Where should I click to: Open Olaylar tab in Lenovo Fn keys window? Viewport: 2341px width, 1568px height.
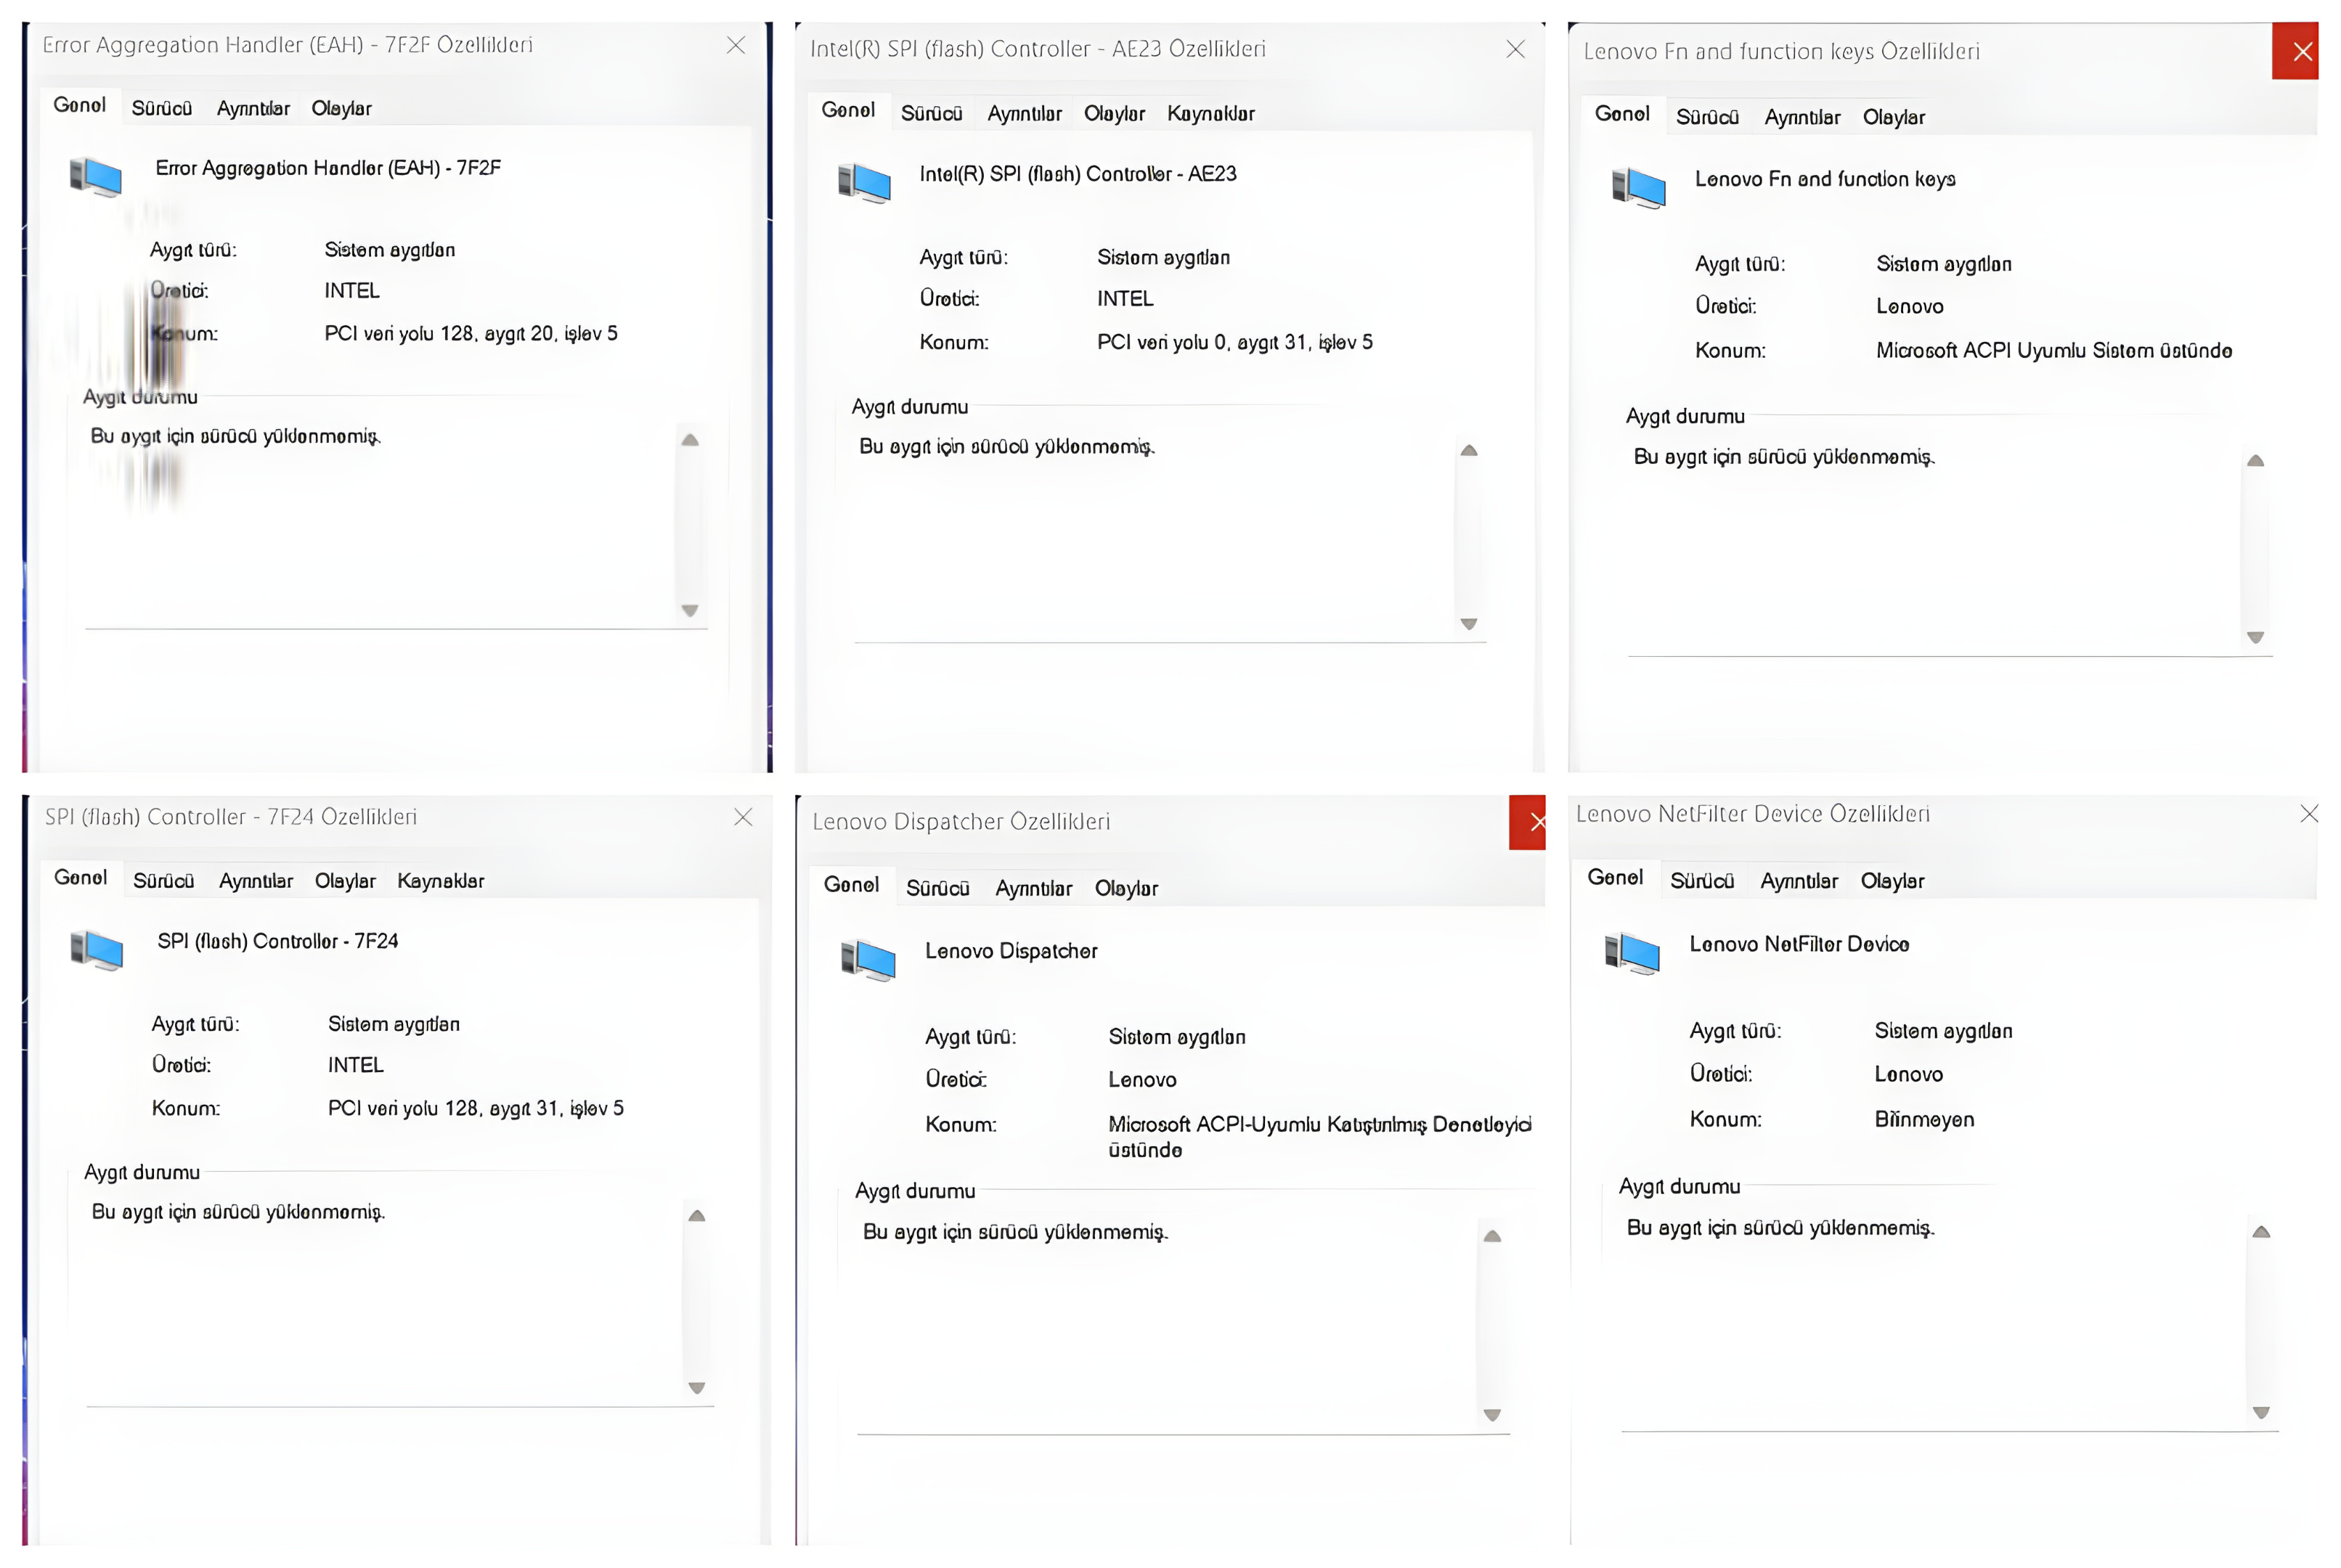tap(1893, 117)
